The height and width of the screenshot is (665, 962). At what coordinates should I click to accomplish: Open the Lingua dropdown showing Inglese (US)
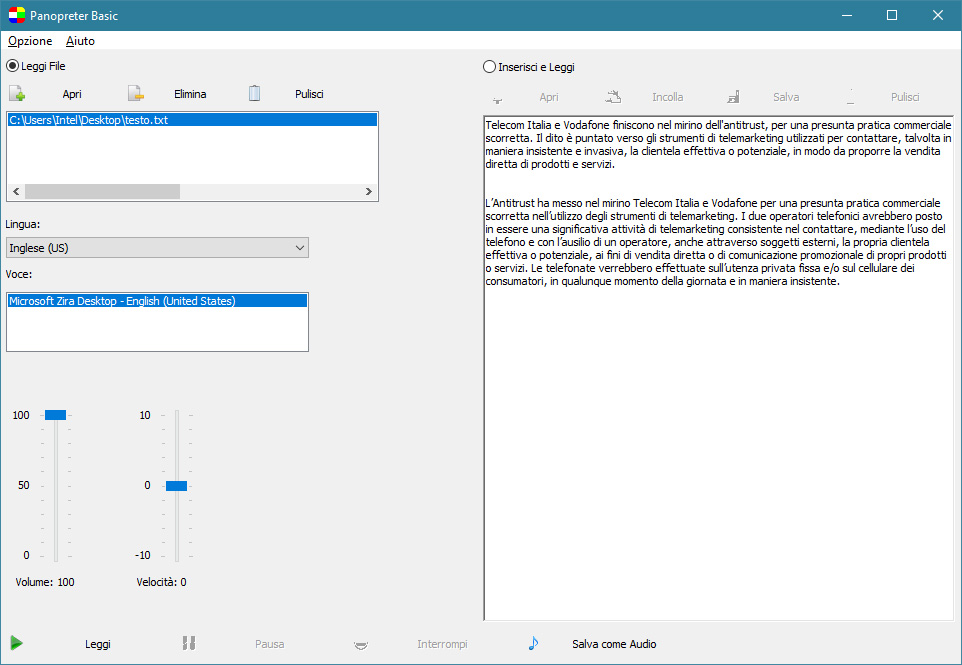click(157, 247)
